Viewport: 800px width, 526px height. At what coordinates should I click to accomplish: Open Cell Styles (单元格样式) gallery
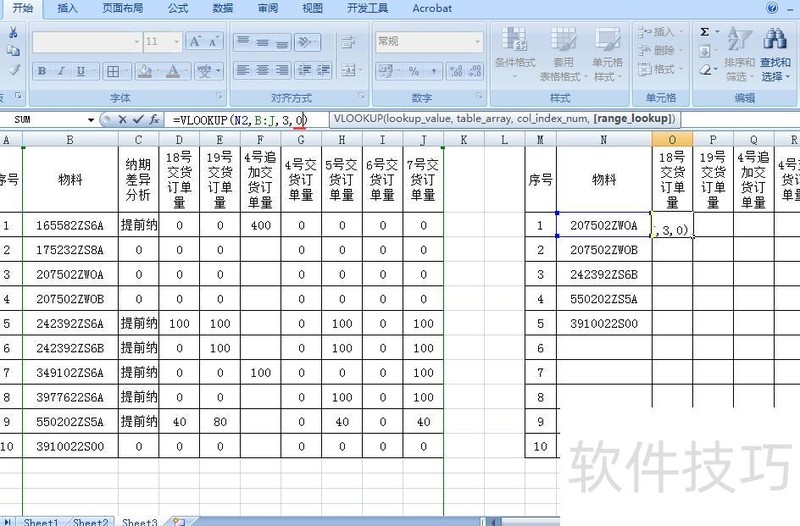point(607,55)
